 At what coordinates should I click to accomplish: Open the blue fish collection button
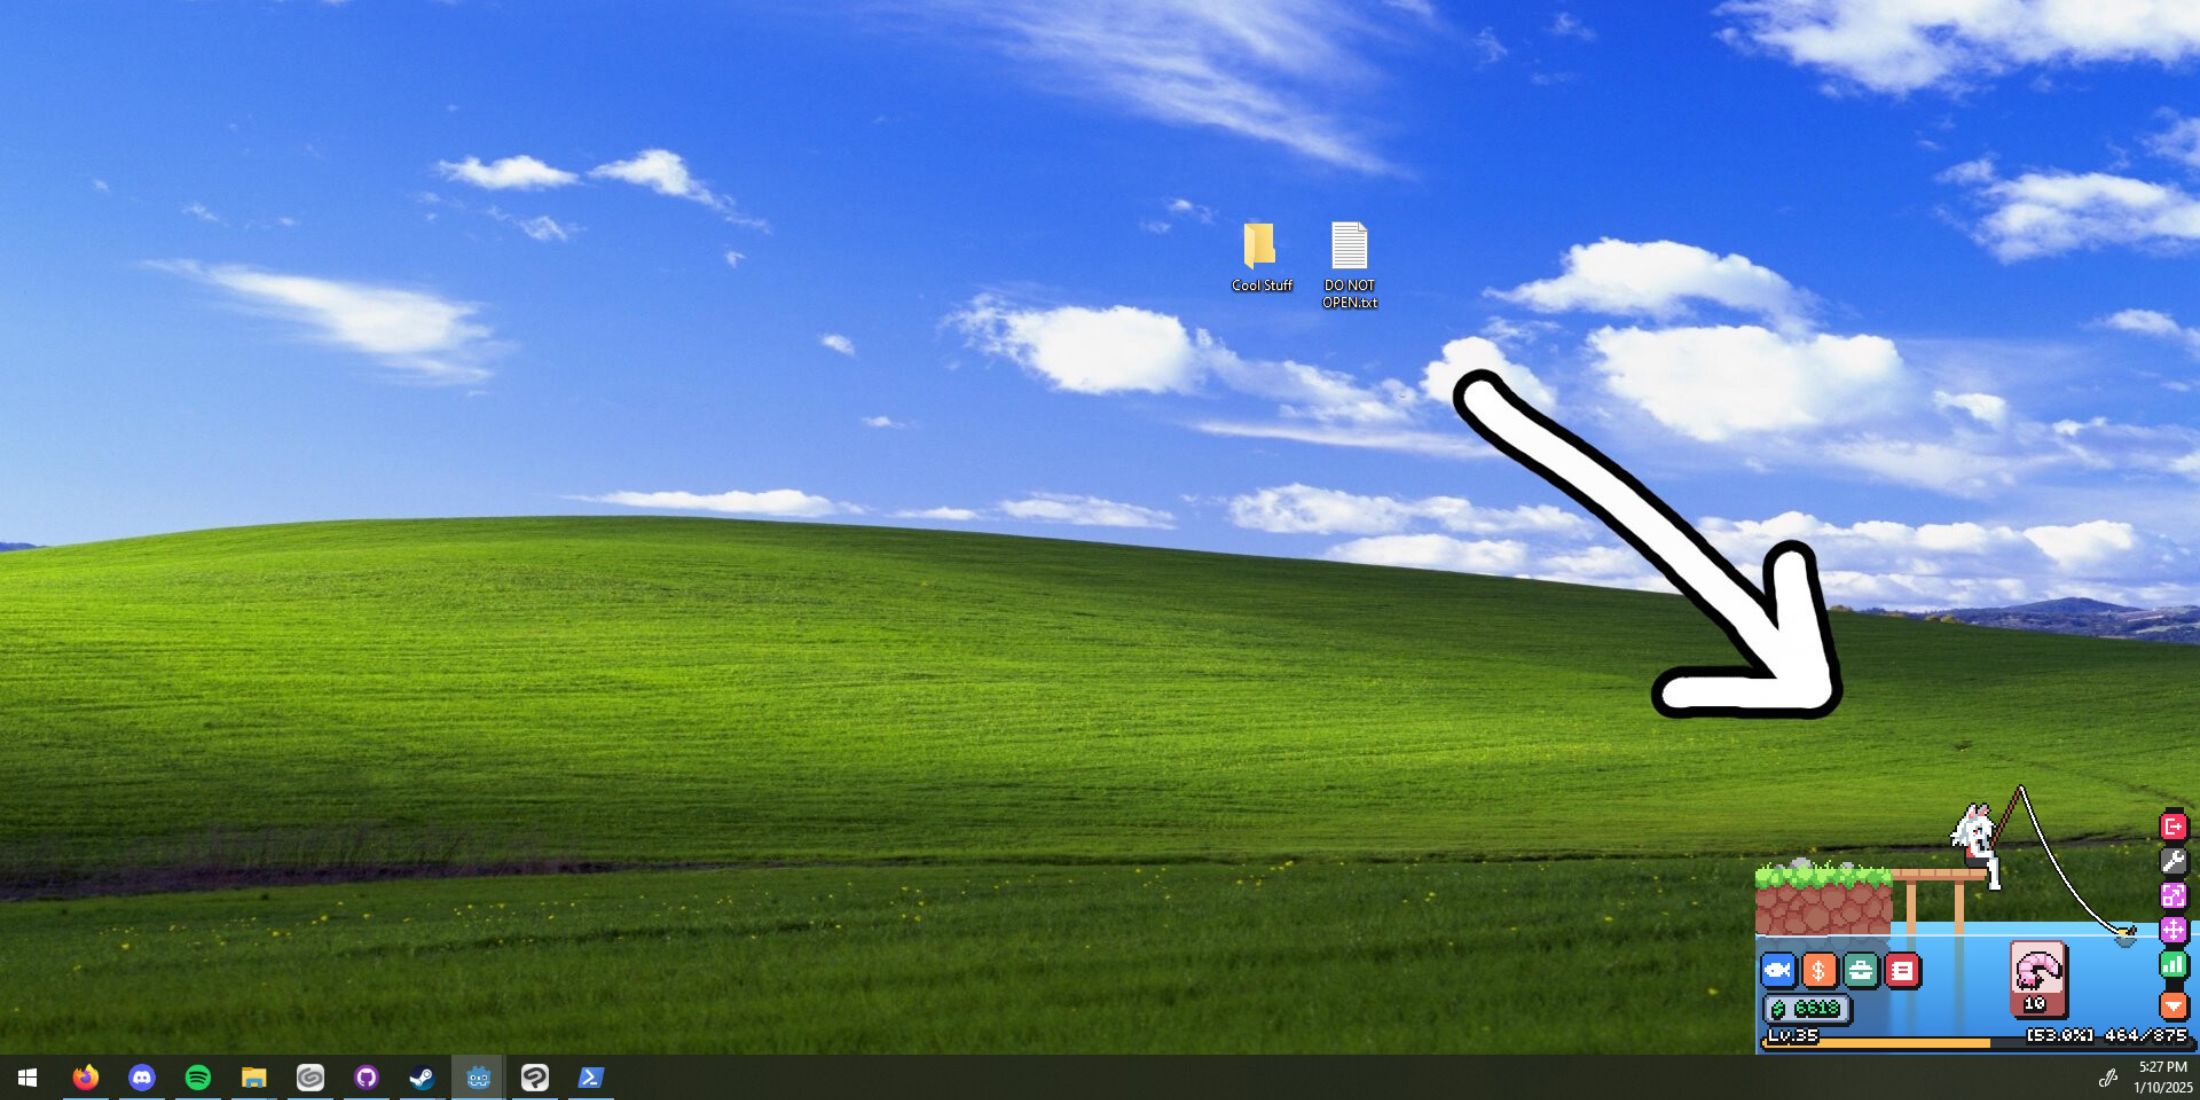1778,970
